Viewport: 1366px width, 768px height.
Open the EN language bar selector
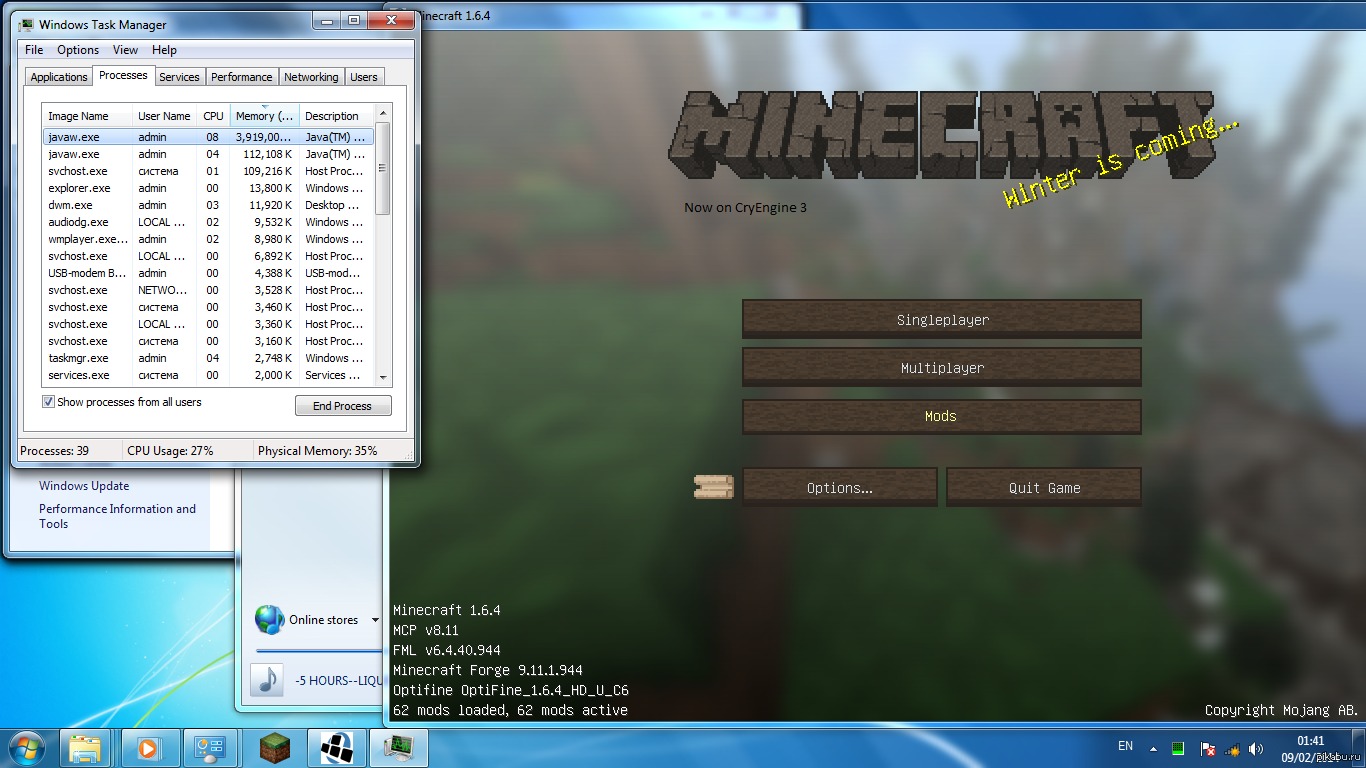tap(1125, 746)
